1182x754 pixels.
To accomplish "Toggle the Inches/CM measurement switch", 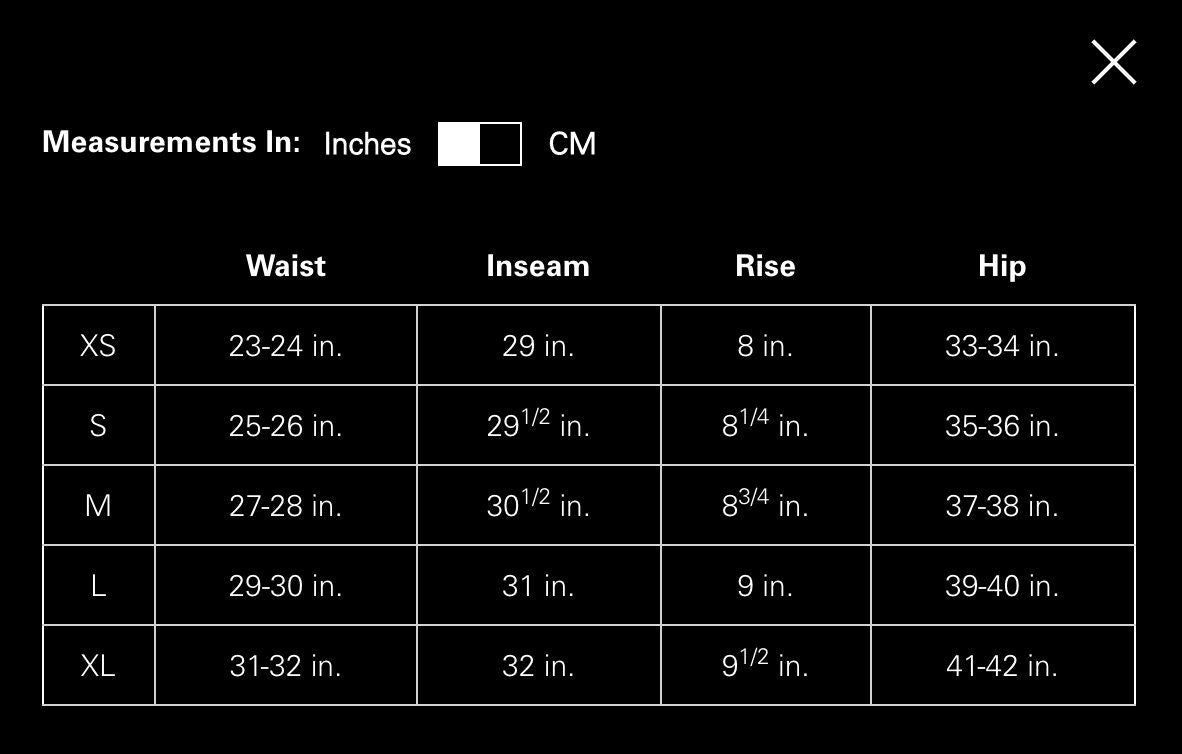I will click(x=479, y=144).
